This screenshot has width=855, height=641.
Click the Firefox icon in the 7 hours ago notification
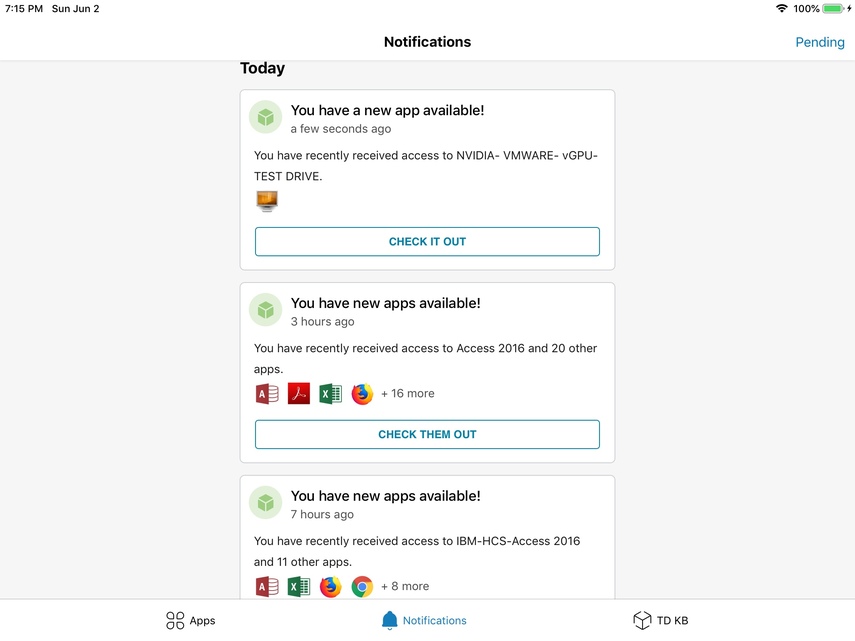coord(330,587)
